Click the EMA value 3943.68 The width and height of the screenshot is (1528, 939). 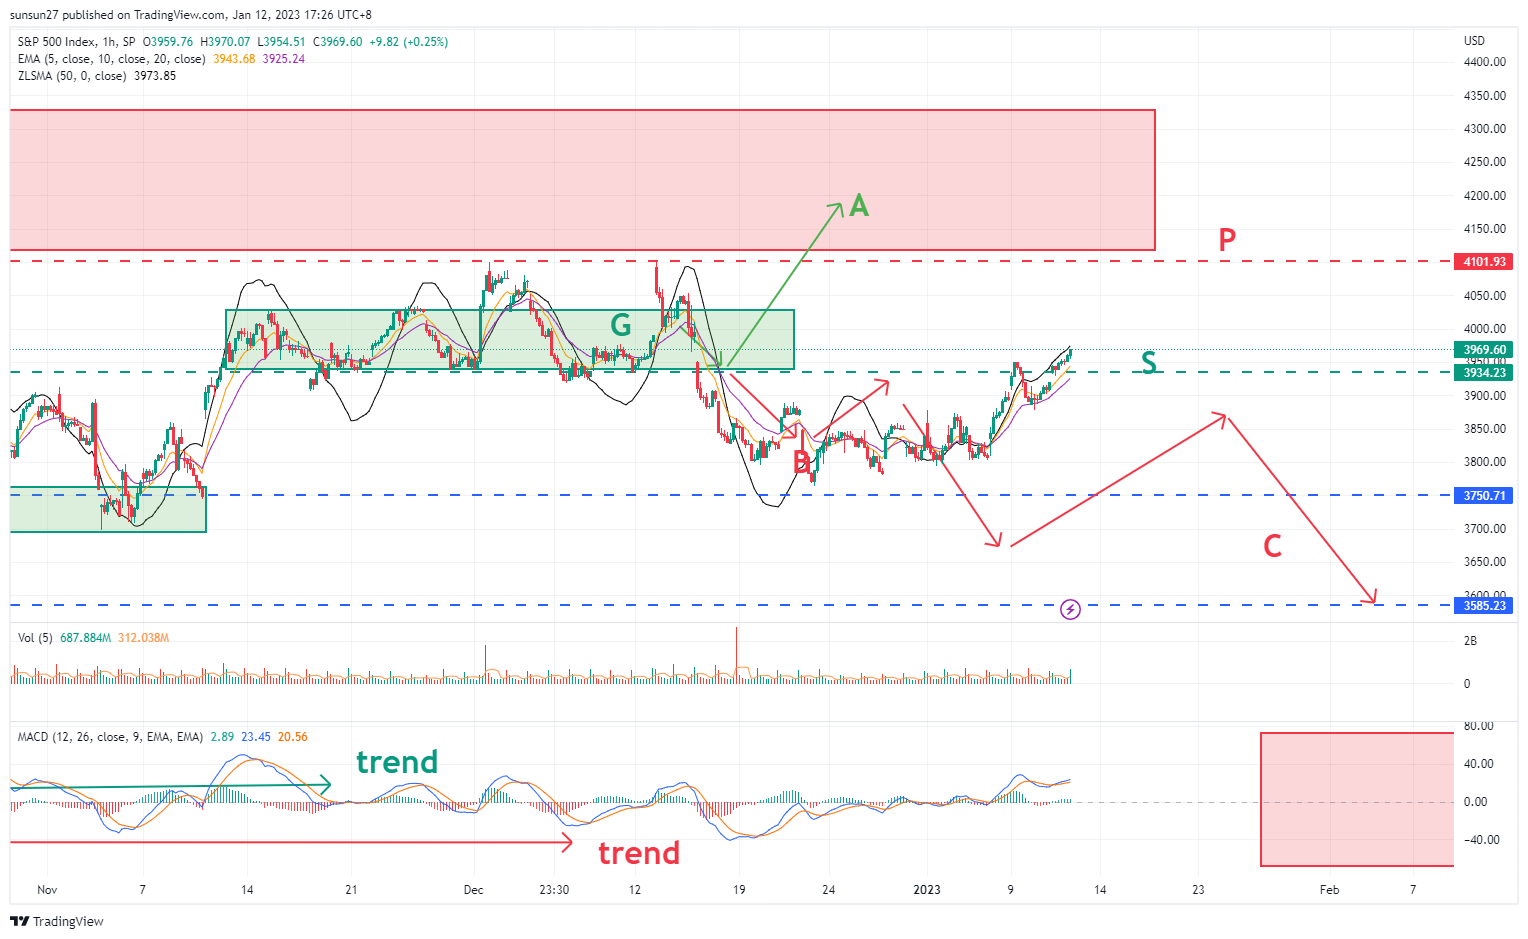coord(234,59)
